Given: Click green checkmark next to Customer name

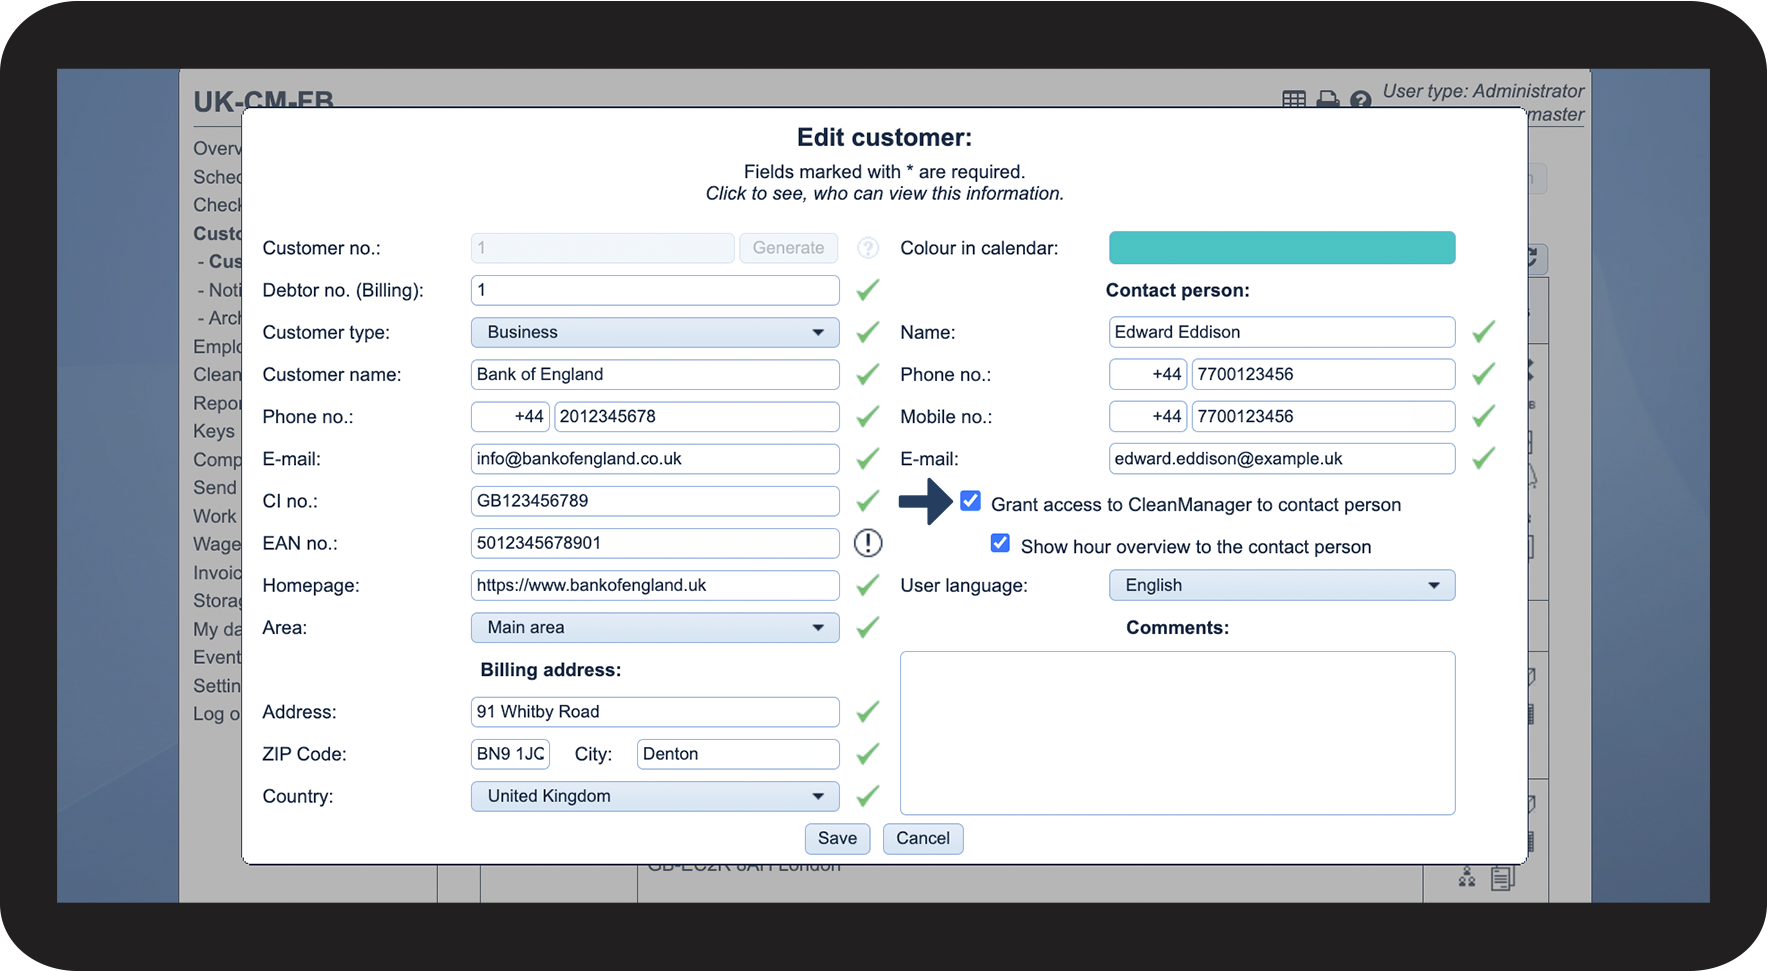Looking at the screenshot, I should coord(868,375).
